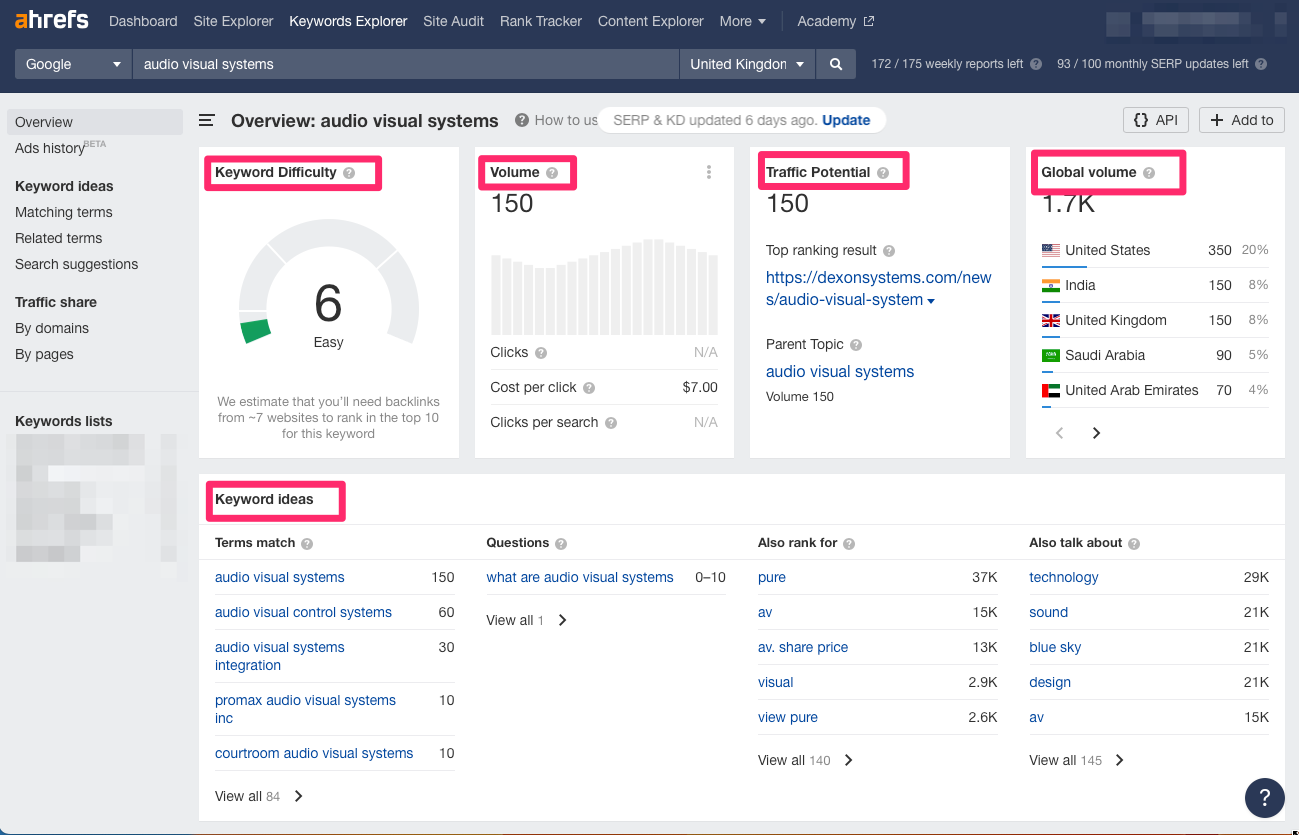The height and width of the screenshot is (835, 1299).
Task: Expand the More navigation menu
Action: (743, 21)
